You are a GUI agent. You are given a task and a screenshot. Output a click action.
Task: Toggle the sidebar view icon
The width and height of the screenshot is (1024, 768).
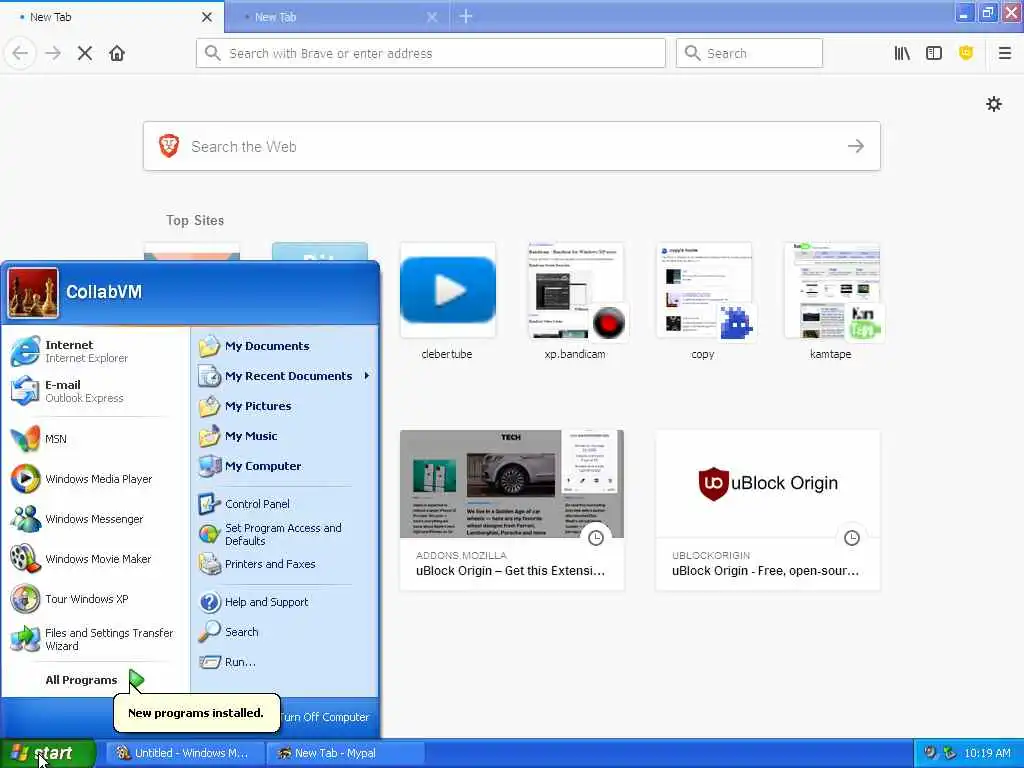[934, 54]
